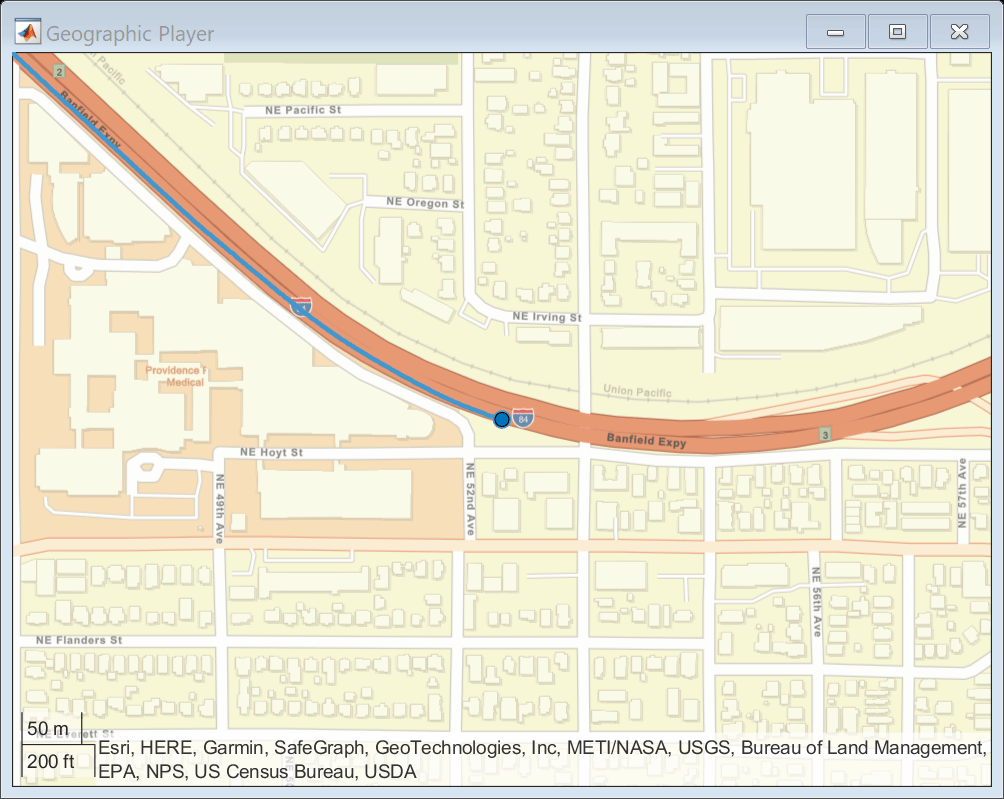Click the Providence Medical area label
The height and width of the screenshot is (799, 1004).
[x=177, y=374]
